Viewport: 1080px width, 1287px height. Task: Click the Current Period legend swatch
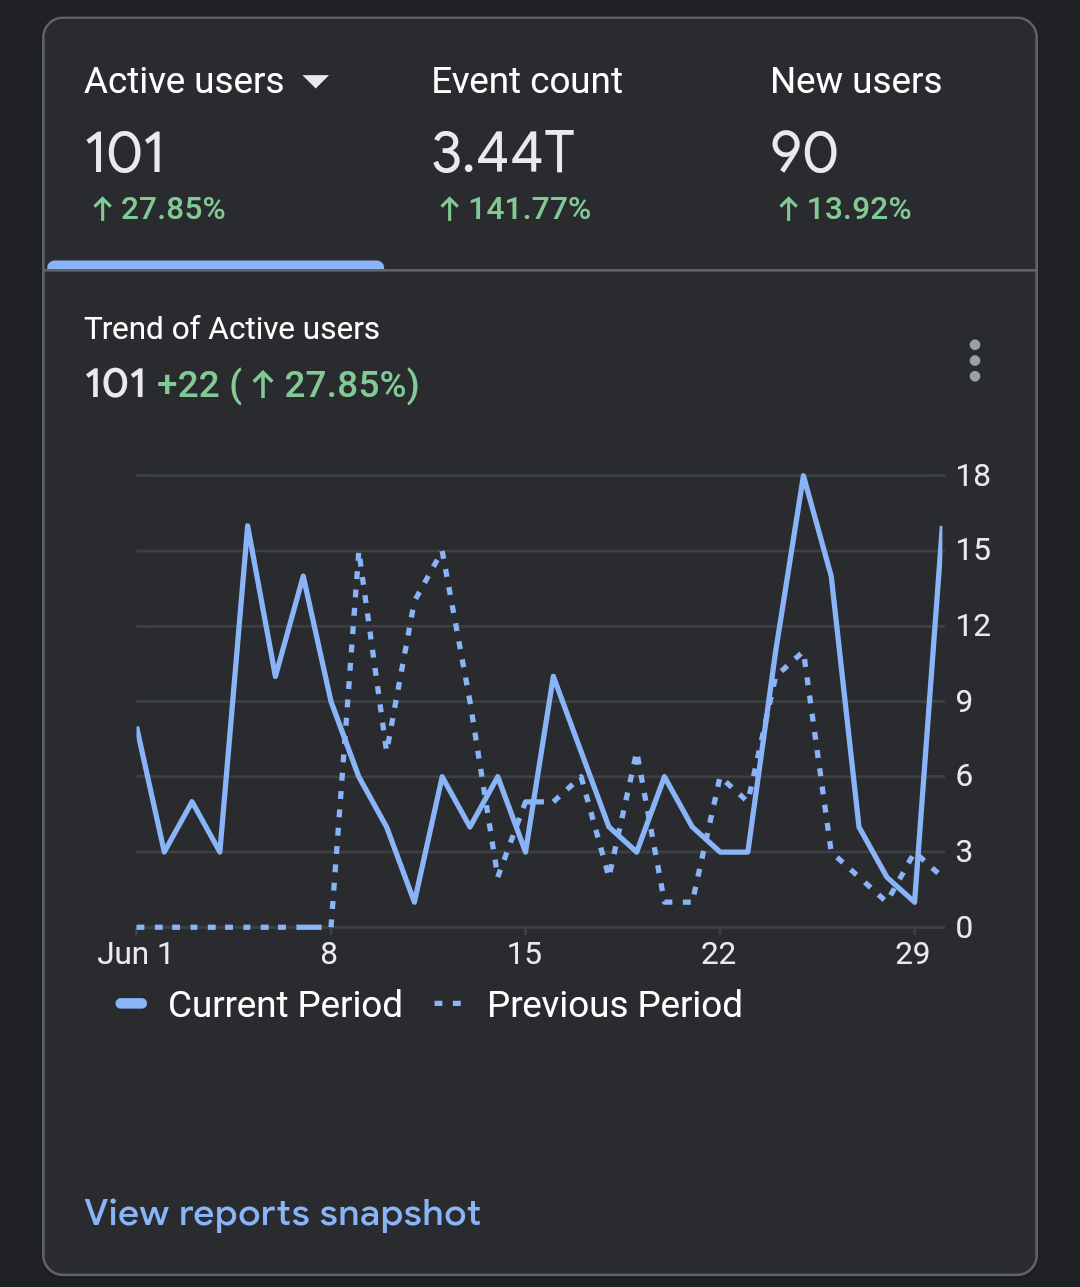tap(132, 1004)
